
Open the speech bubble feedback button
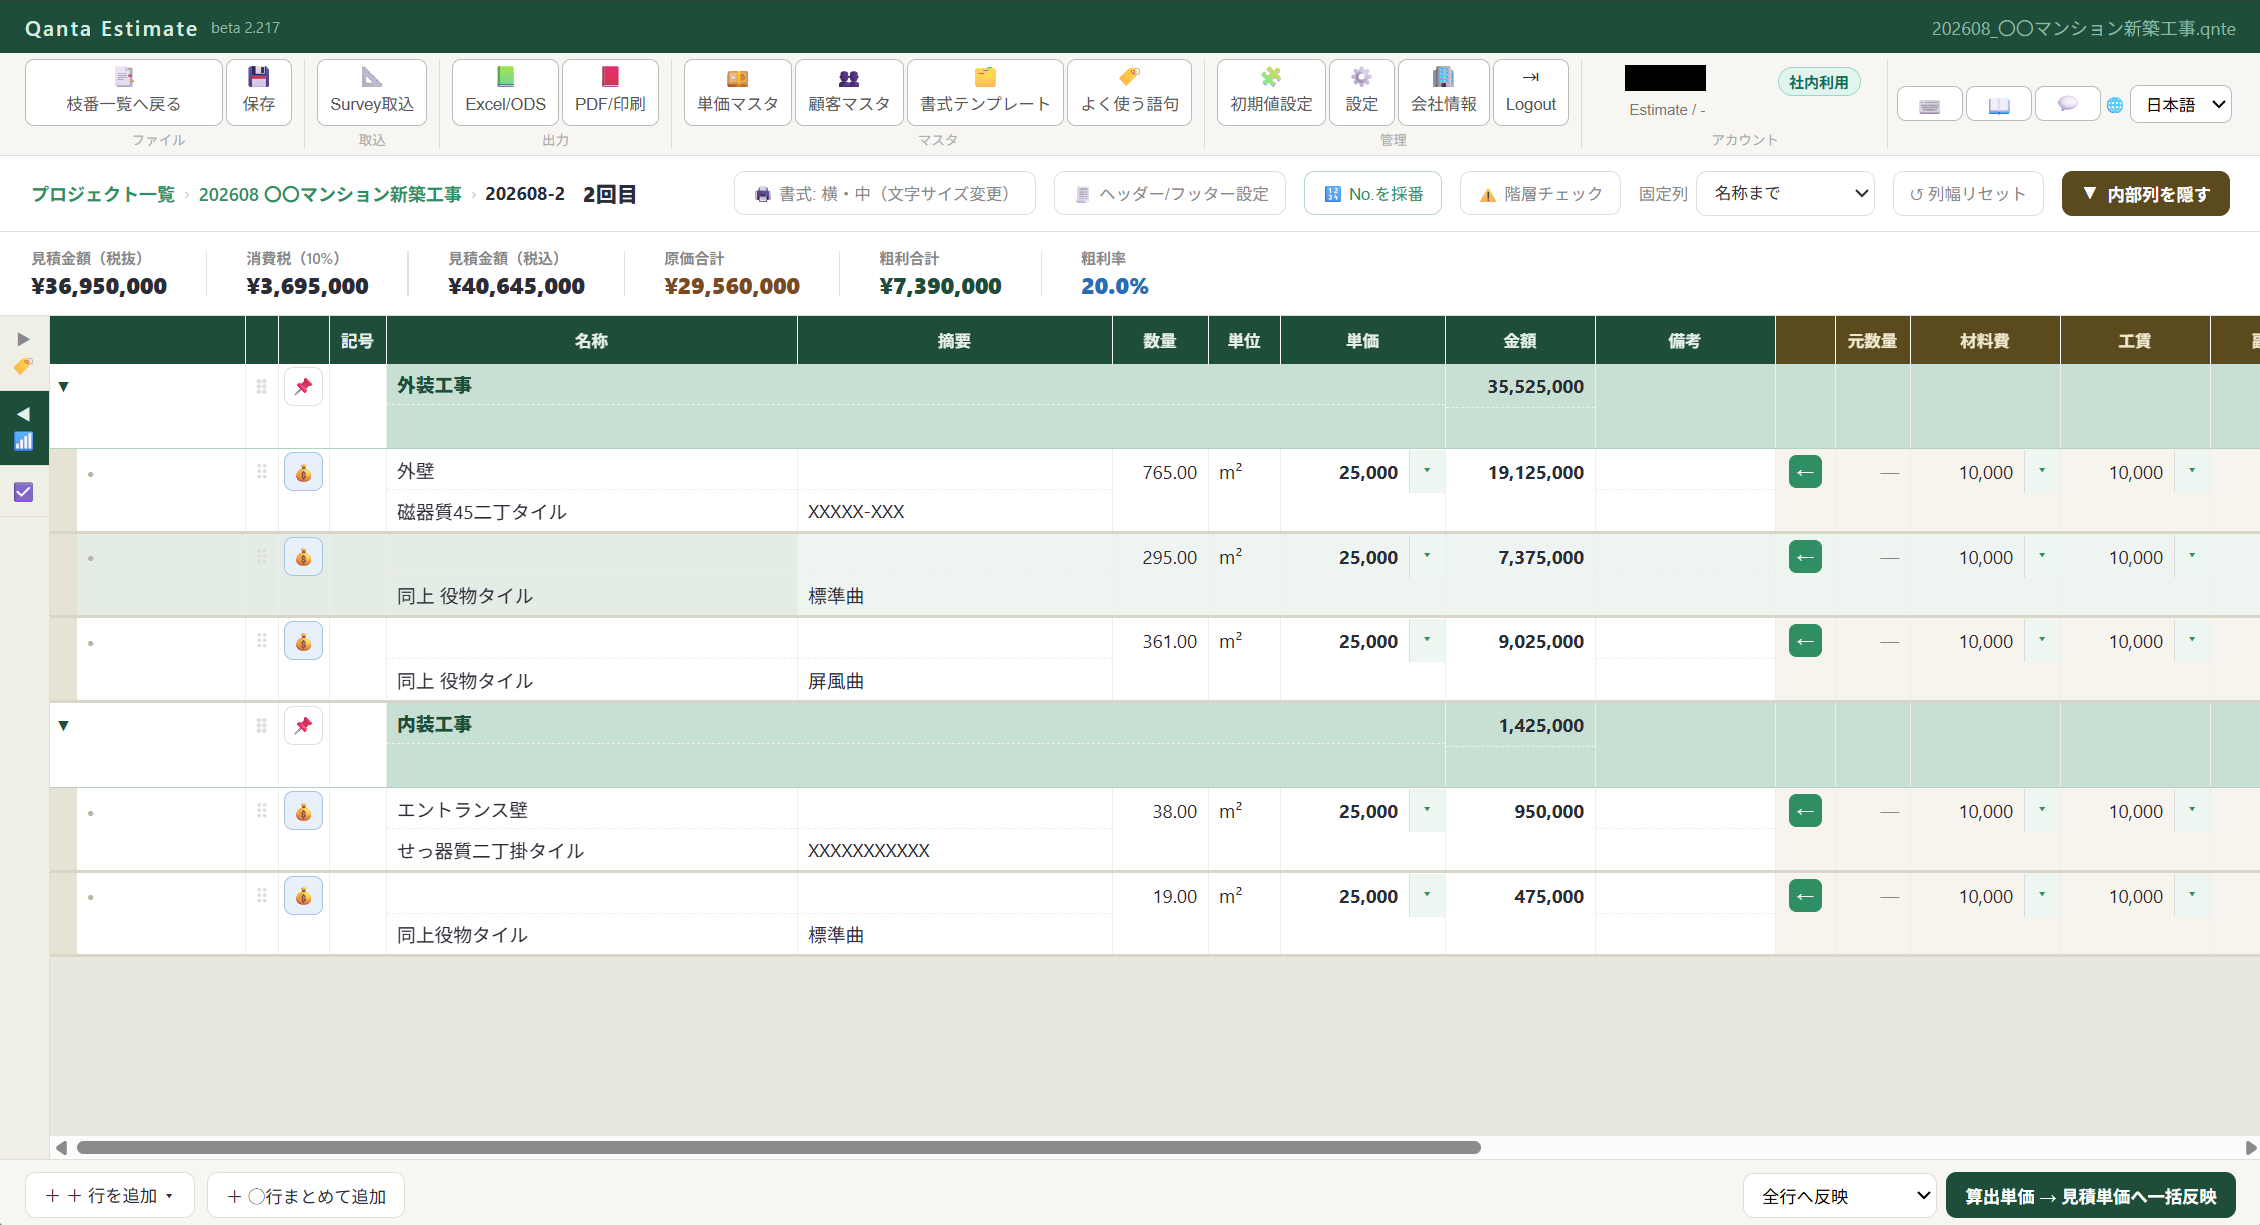(2067, 104)
